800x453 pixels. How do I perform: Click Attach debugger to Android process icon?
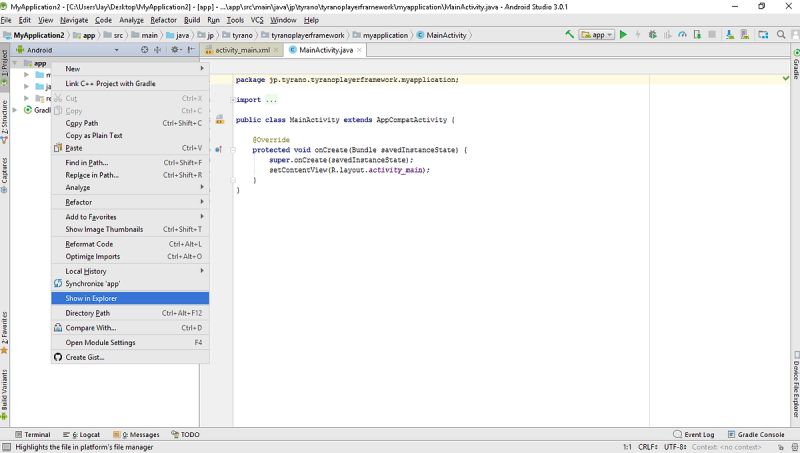[697, 35]
